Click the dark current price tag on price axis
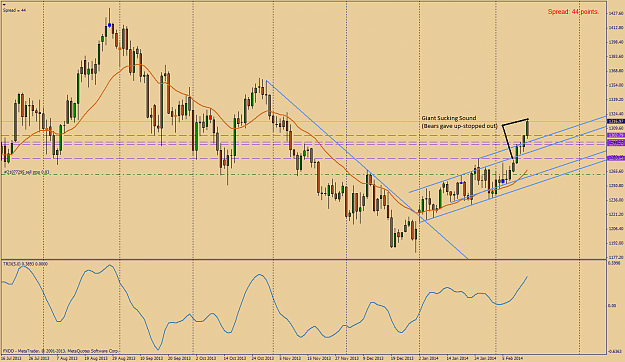 click(615, 121)
